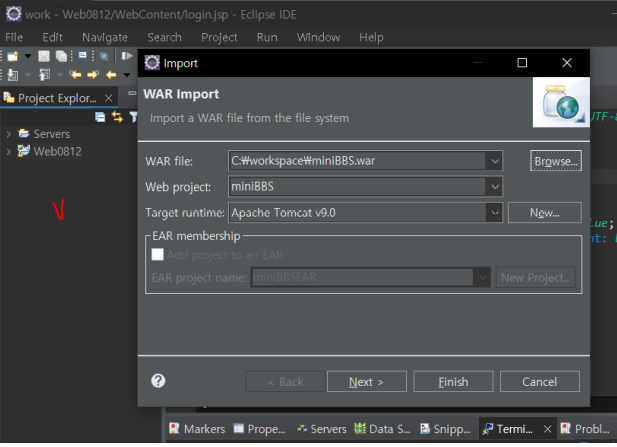Click the Servers folder icon

click(24, 134)
